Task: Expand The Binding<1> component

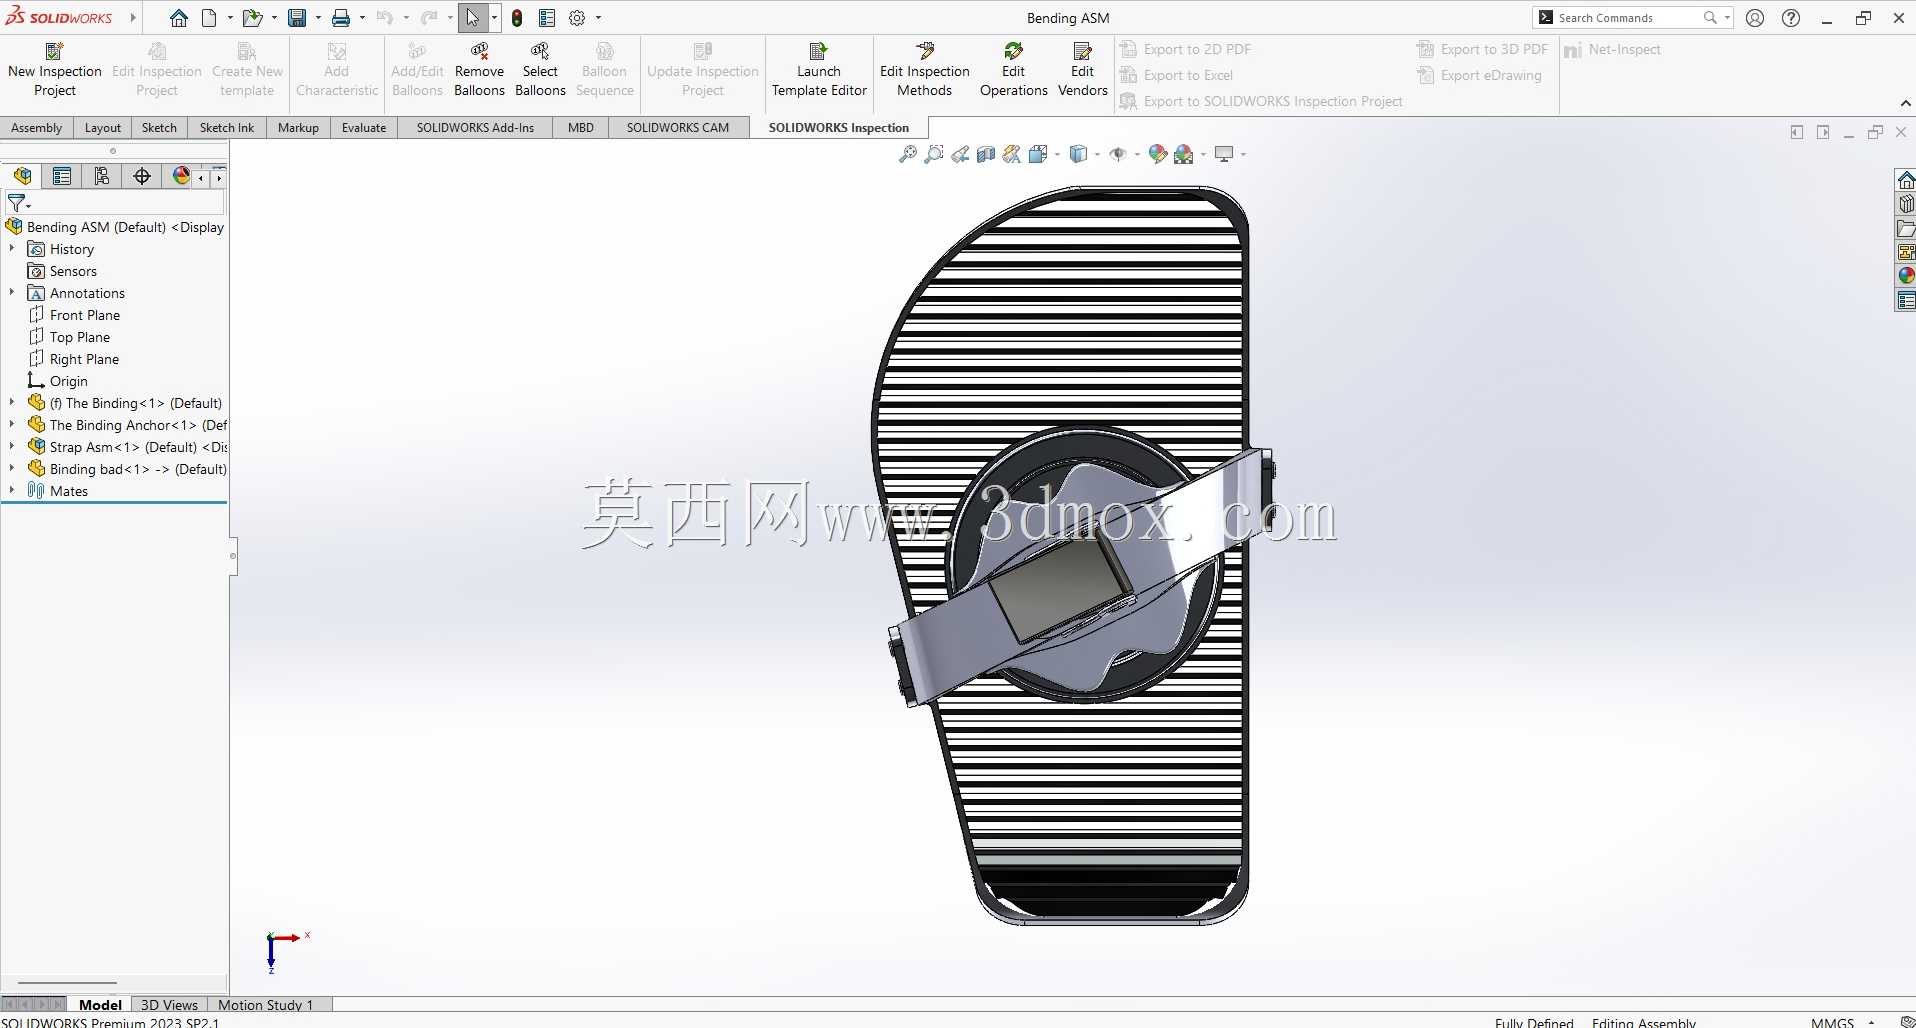Action: click(12, 403)
